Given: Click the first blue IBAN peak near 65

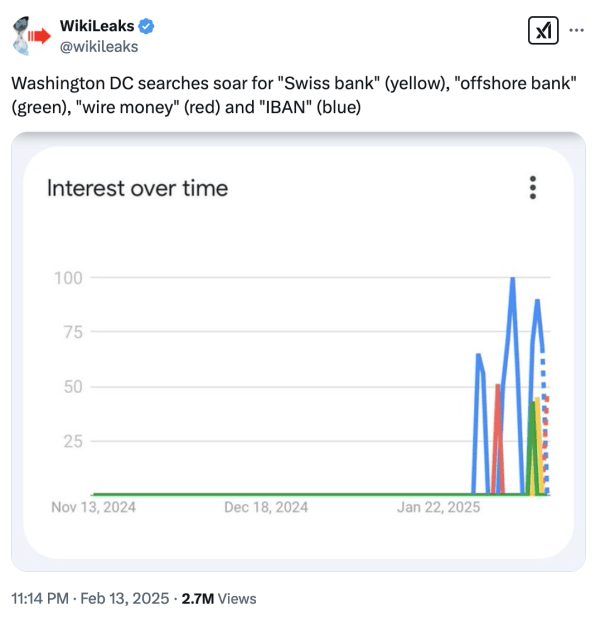Looking at the screenshot, I should click(x=479, y=355).
